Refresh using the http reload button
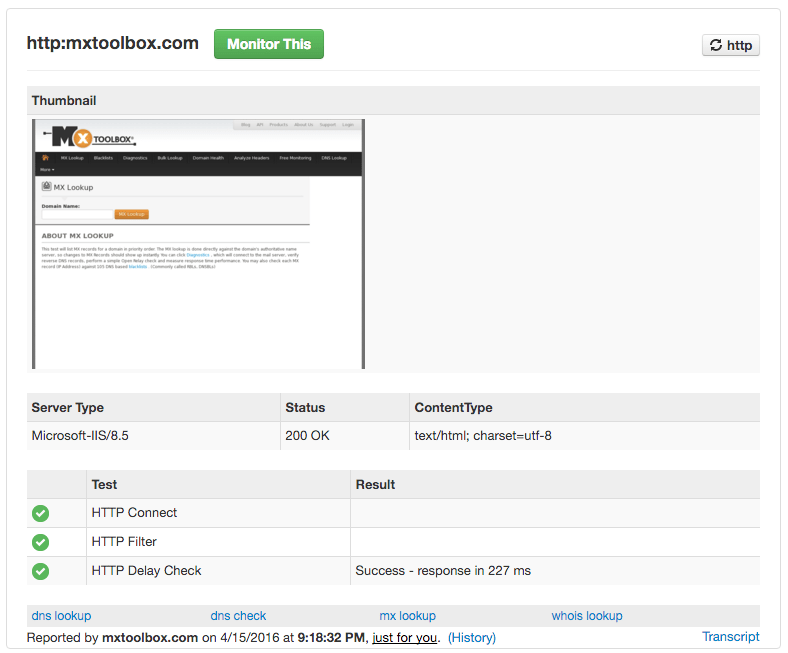This screenshot has width=788, height=653. pos(730,45)
